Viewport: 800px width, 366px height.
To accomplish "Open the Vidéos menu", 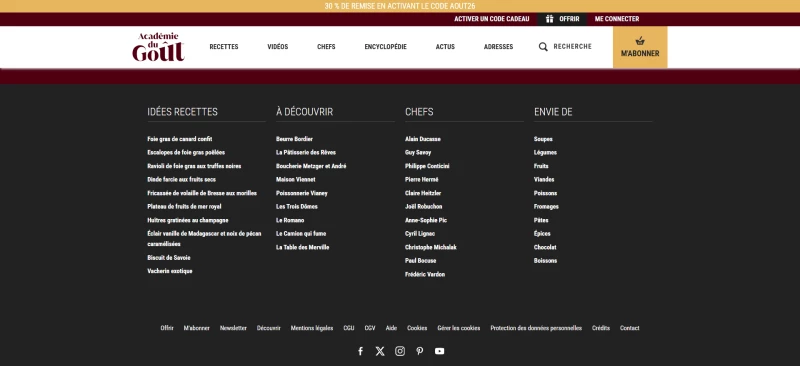I will tap(278, 46).
